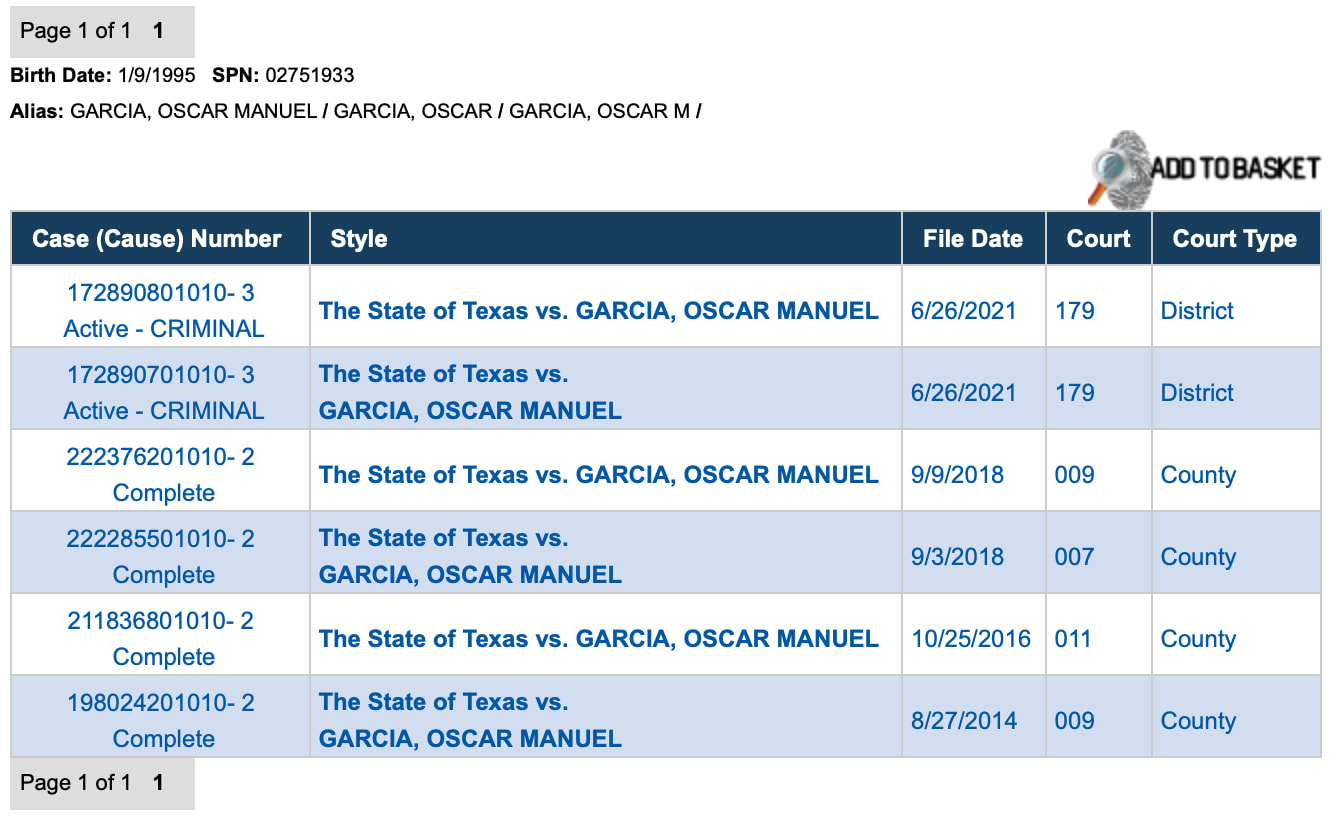Open case number 211836801010-2
The width and height of the screenshot is (1332, 840).
(161, 621)
